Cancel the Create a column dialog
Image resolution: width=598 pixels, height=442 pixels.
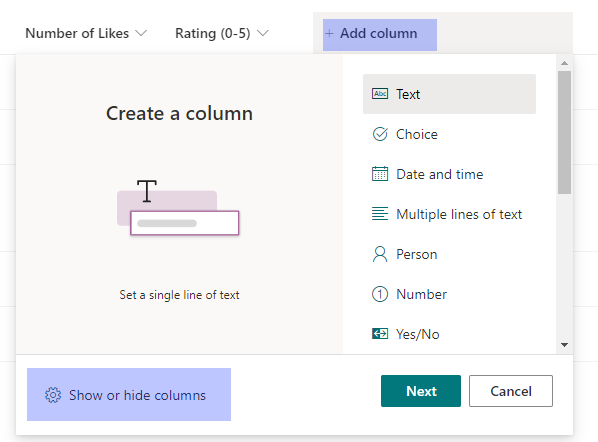coord(511,391)
